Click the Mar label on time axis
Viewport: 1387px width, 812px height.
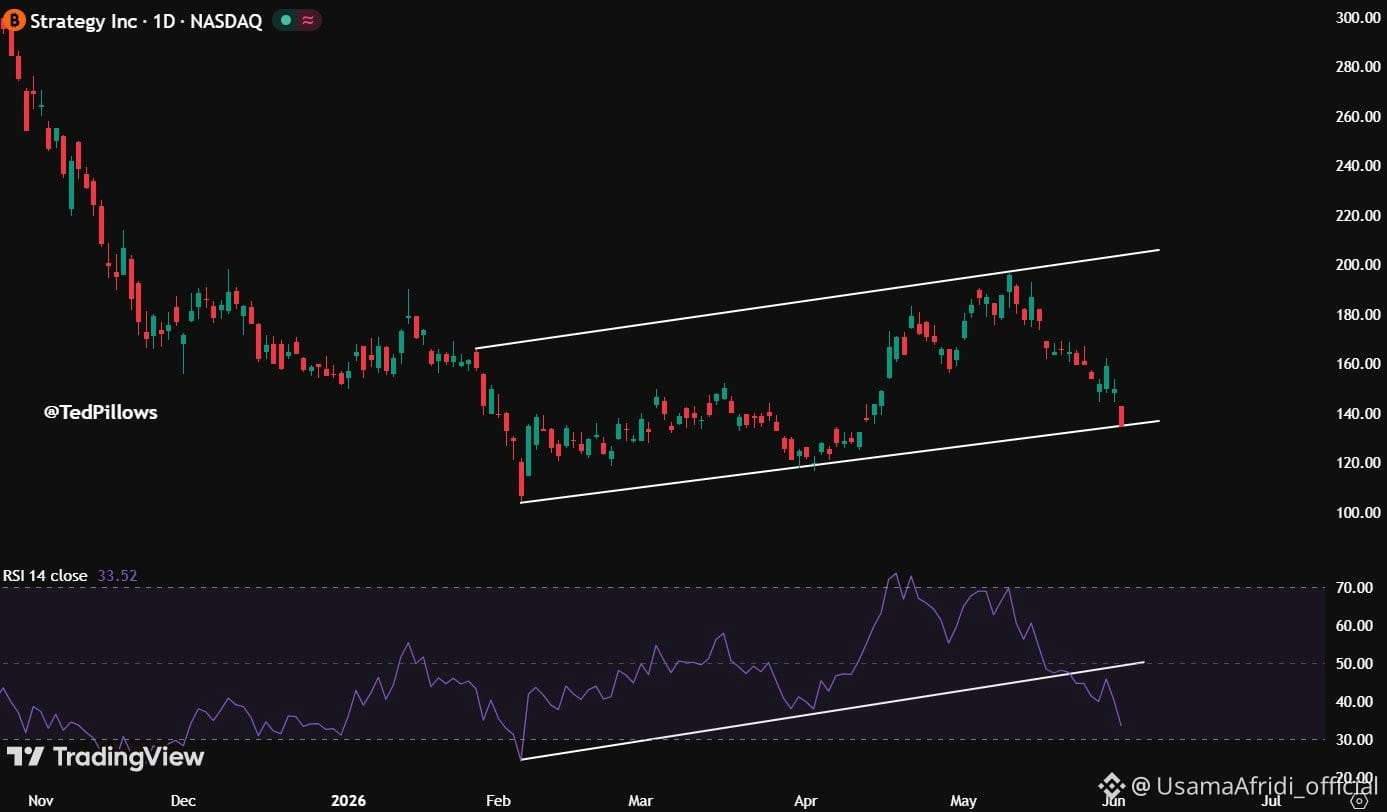coord(640,801)
